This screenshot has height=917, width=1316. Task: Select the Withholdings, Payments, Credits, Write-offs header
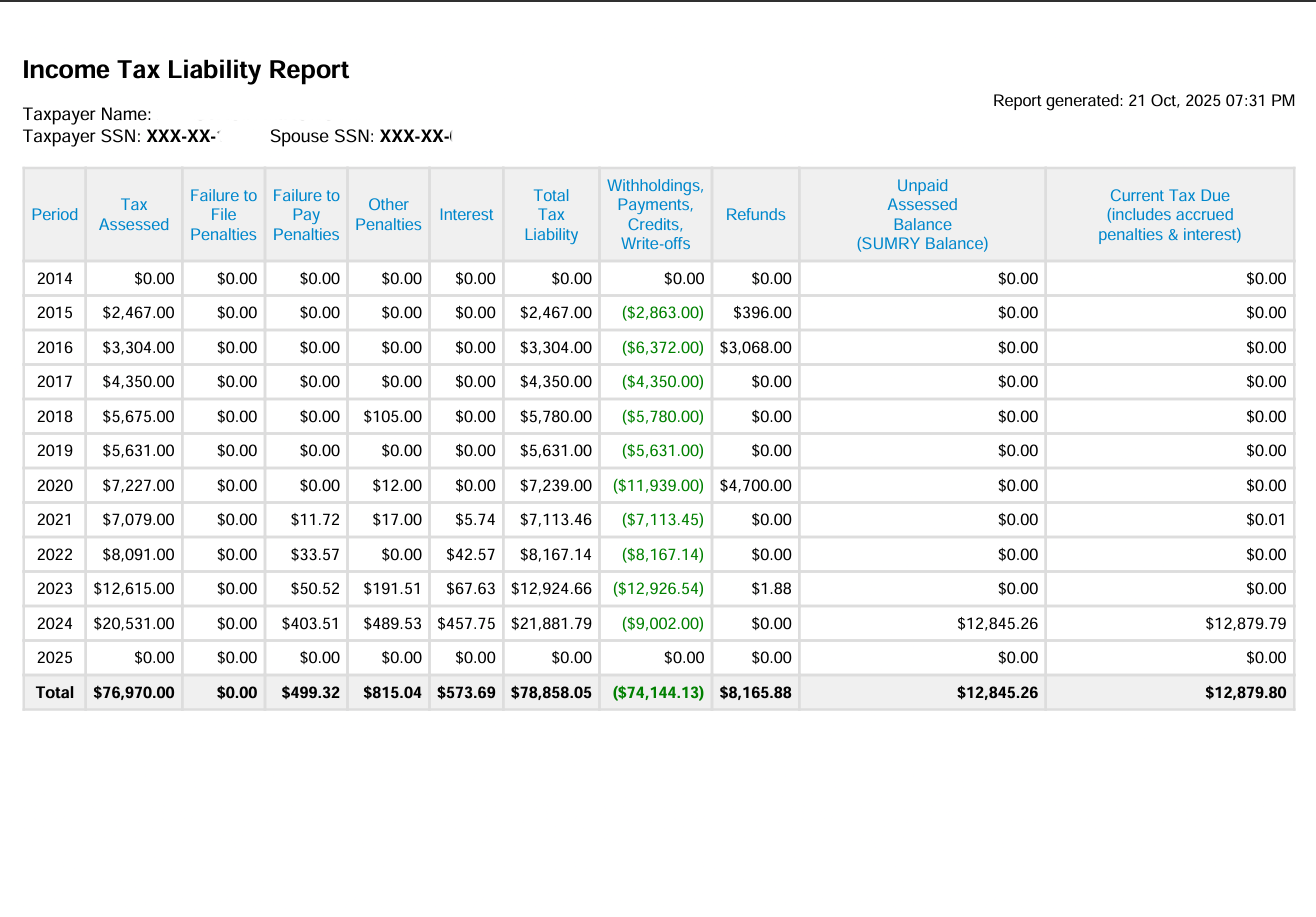coord(655,214)
